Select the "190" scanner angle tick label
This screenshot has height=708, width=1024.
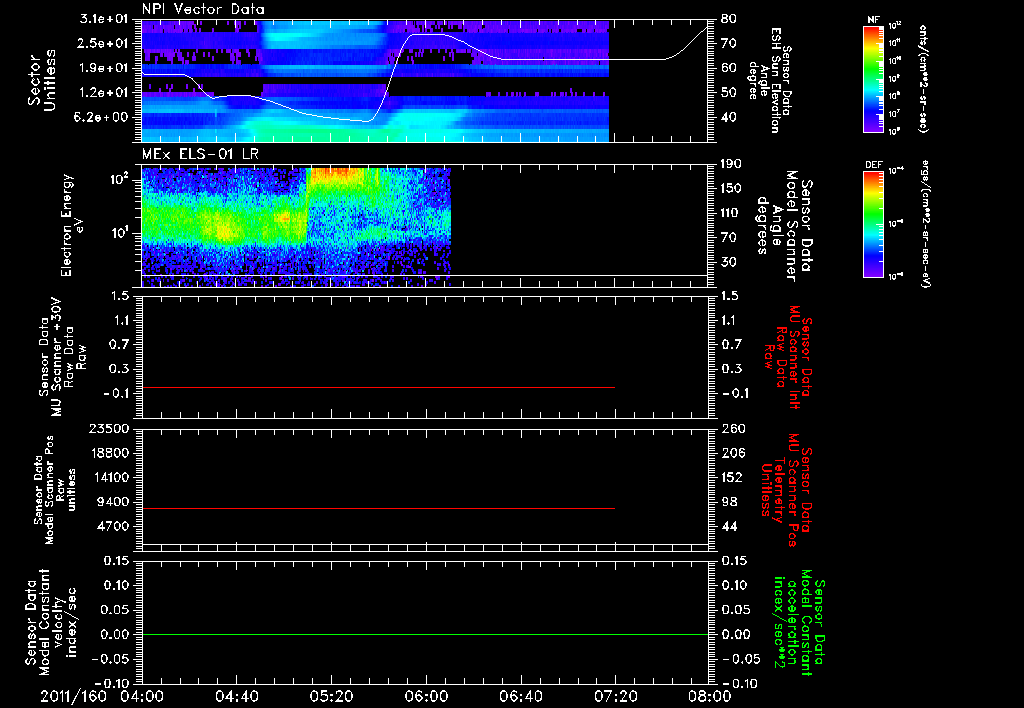point(733,164)
